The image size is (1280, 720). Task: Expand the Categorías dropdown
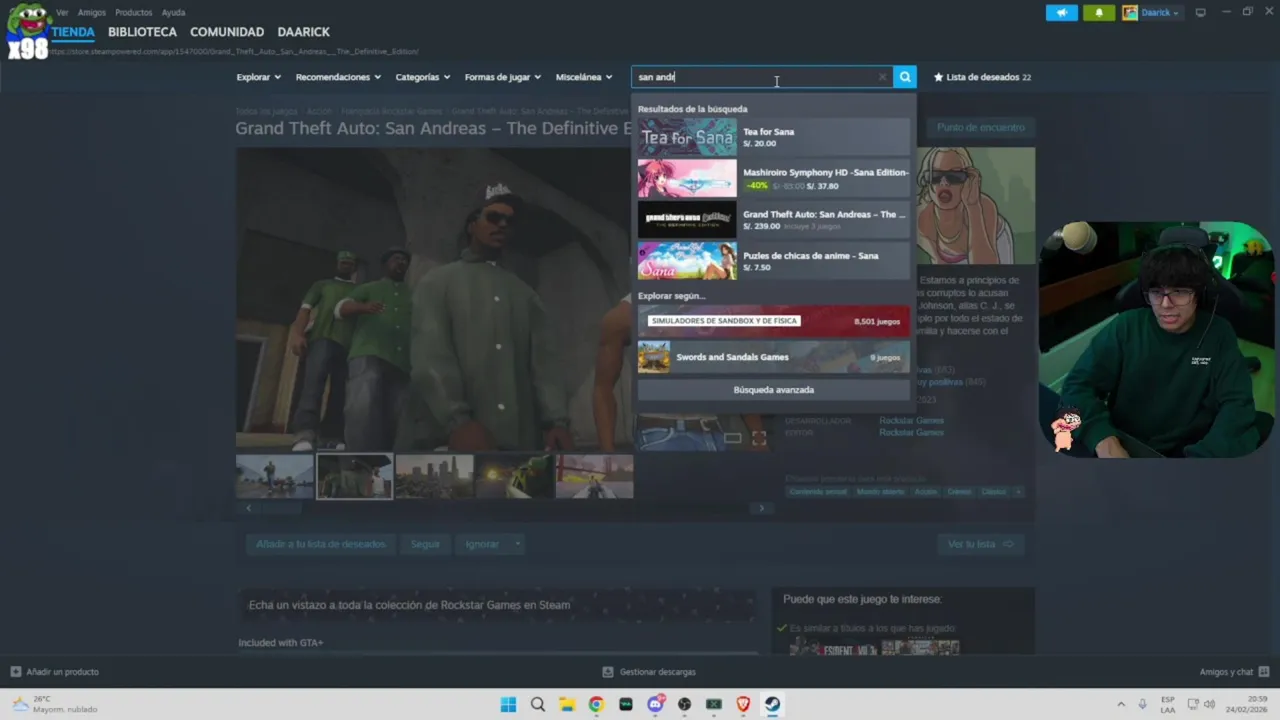click(422, 77)
